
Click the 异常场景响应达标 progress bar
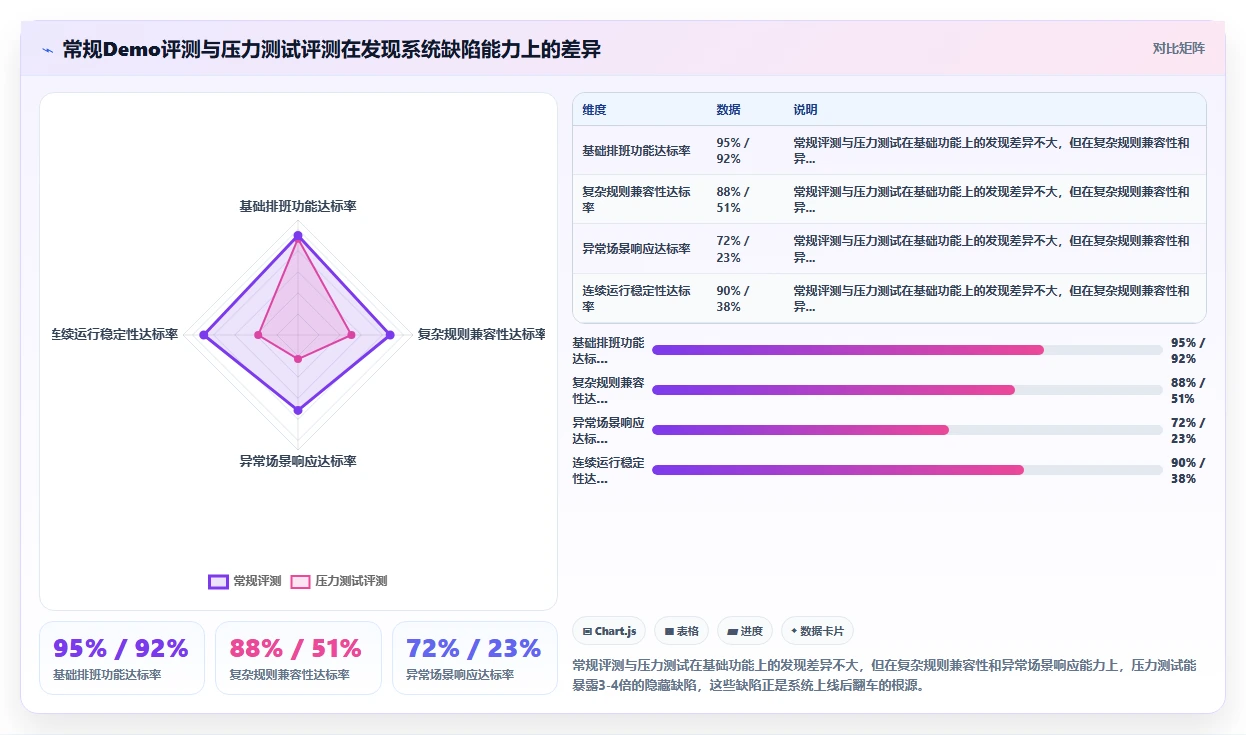pyautogui.click(x=907, y=430)
